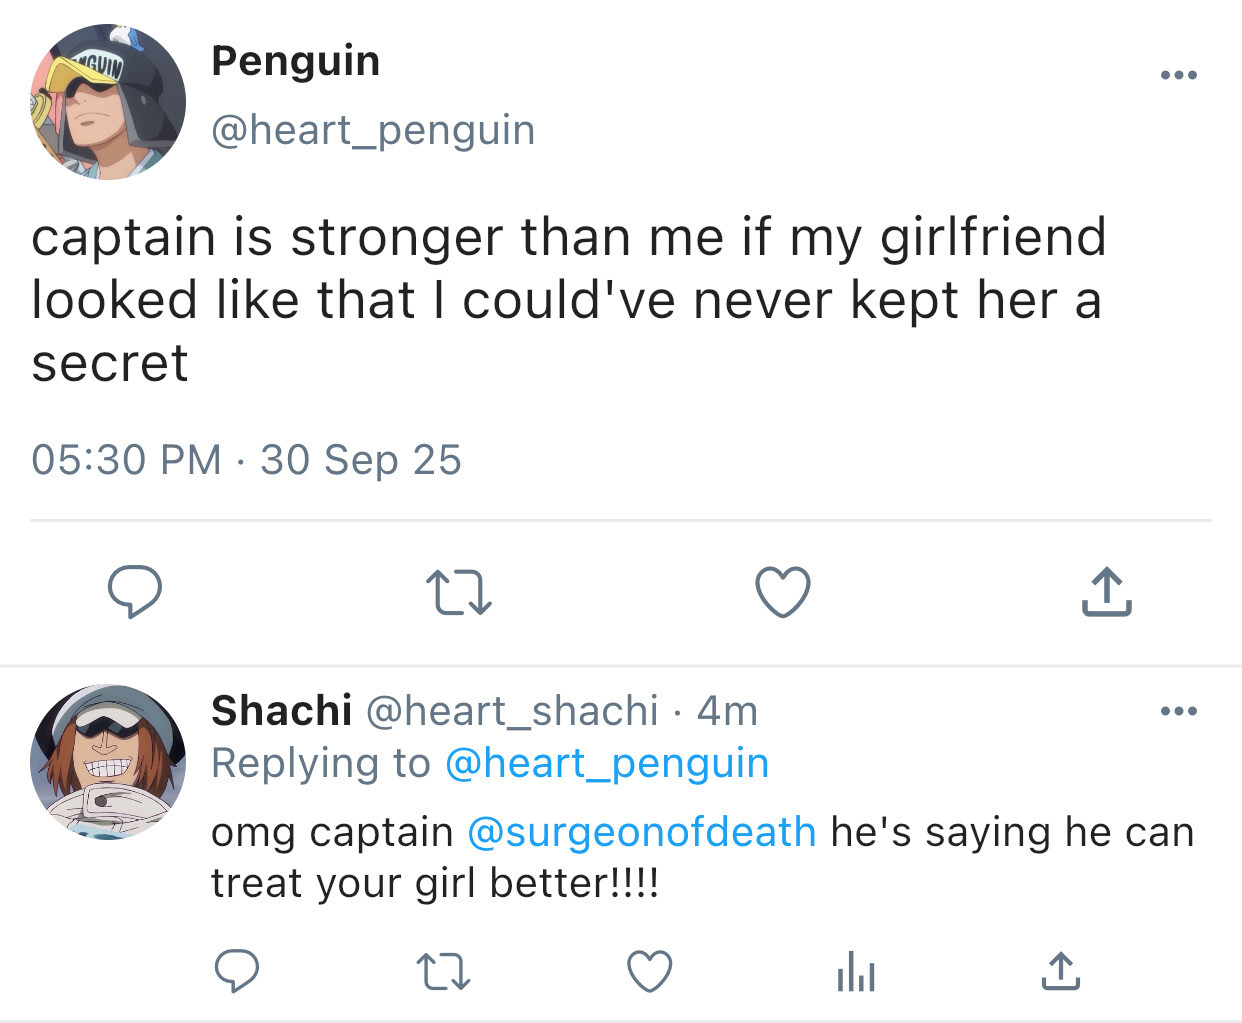Retweet Penguin's main tweet

(458, 592)
